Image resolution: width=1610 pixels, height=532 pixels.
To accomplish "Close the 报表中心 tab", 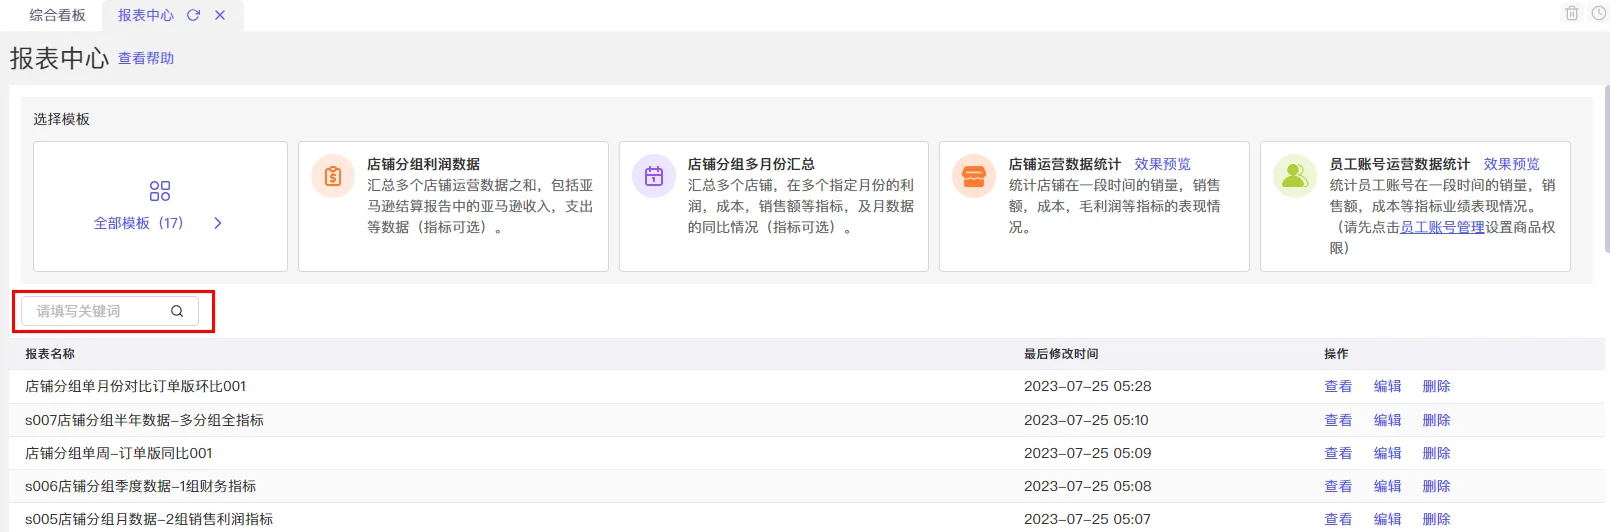I will pyautogui.click(x=220, y=15).
